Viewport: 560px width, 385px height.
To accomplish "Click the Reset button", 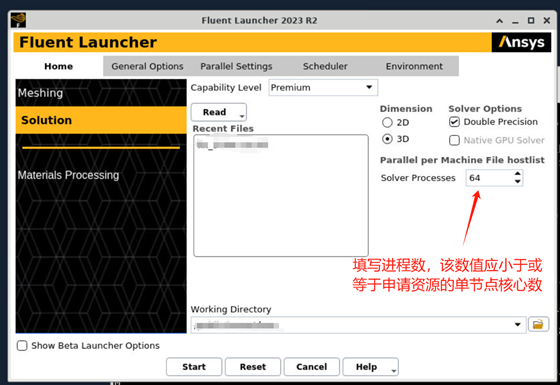I will 253,367.
